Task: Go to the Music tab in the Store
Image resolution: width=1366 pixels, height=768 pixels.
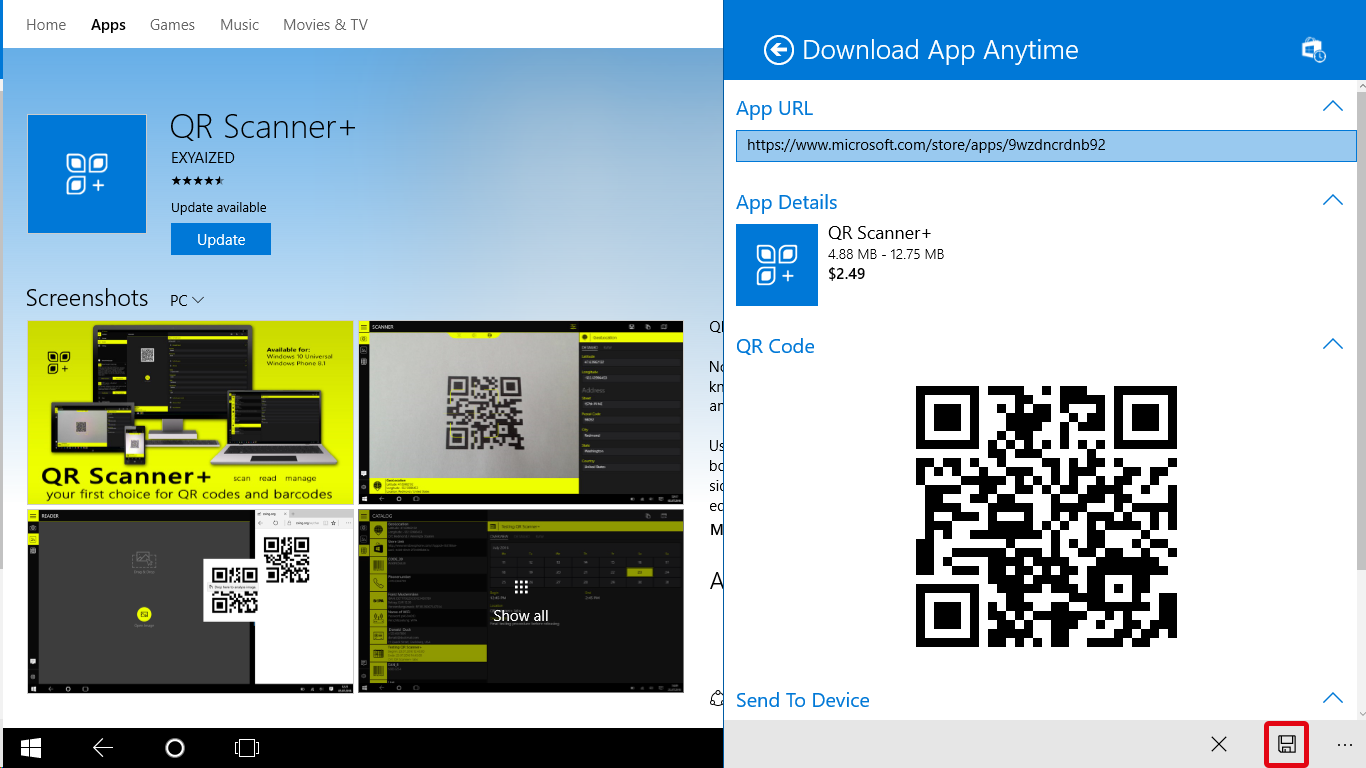Action: (239, 25)
